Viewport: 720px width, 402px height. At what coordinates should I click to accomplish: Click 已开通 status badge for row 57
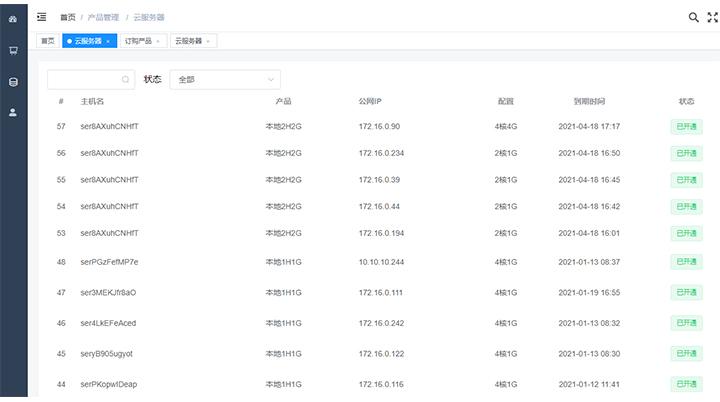coord(686,126)
